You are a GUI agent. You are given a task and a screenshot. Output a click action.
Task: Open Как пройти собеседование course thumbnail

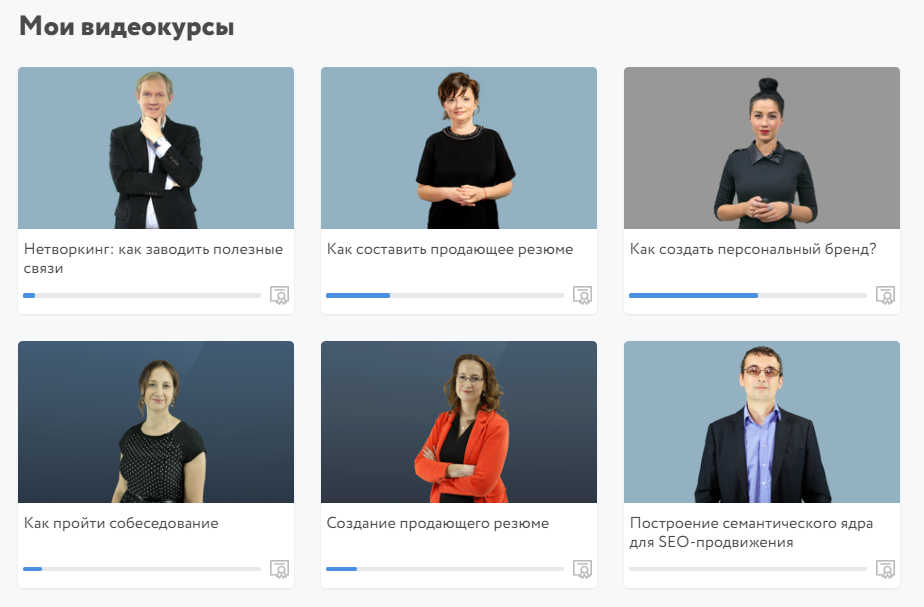click(156, 422)
